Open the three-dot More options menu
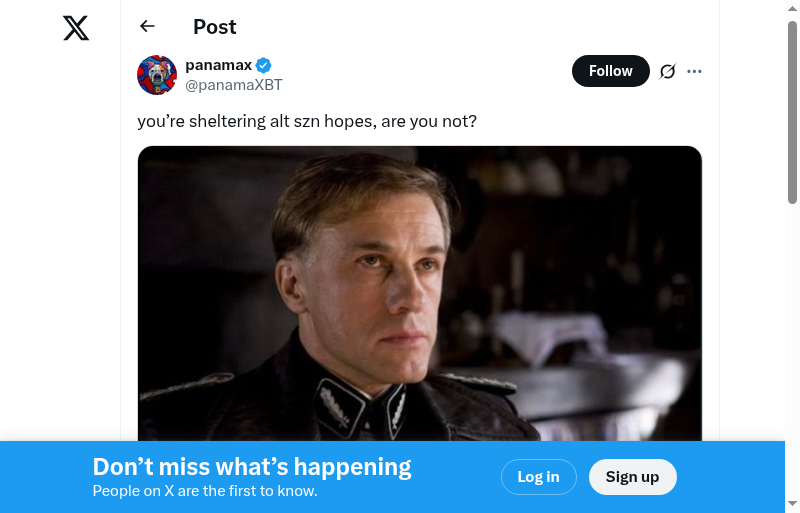800x513 pixels. (695, 71)
